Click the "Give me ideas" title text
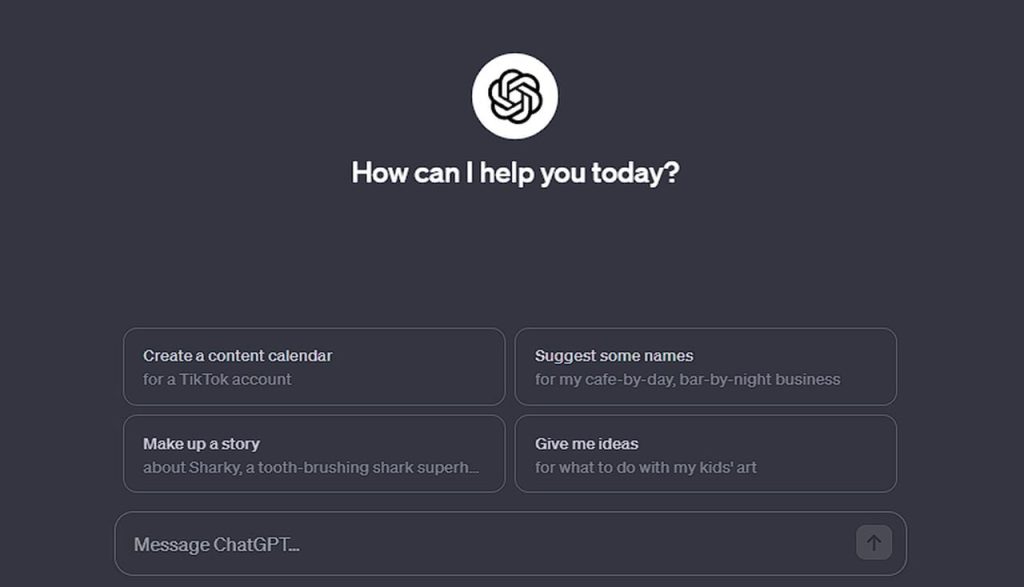The image size is (1024, 587). point(586,444)
